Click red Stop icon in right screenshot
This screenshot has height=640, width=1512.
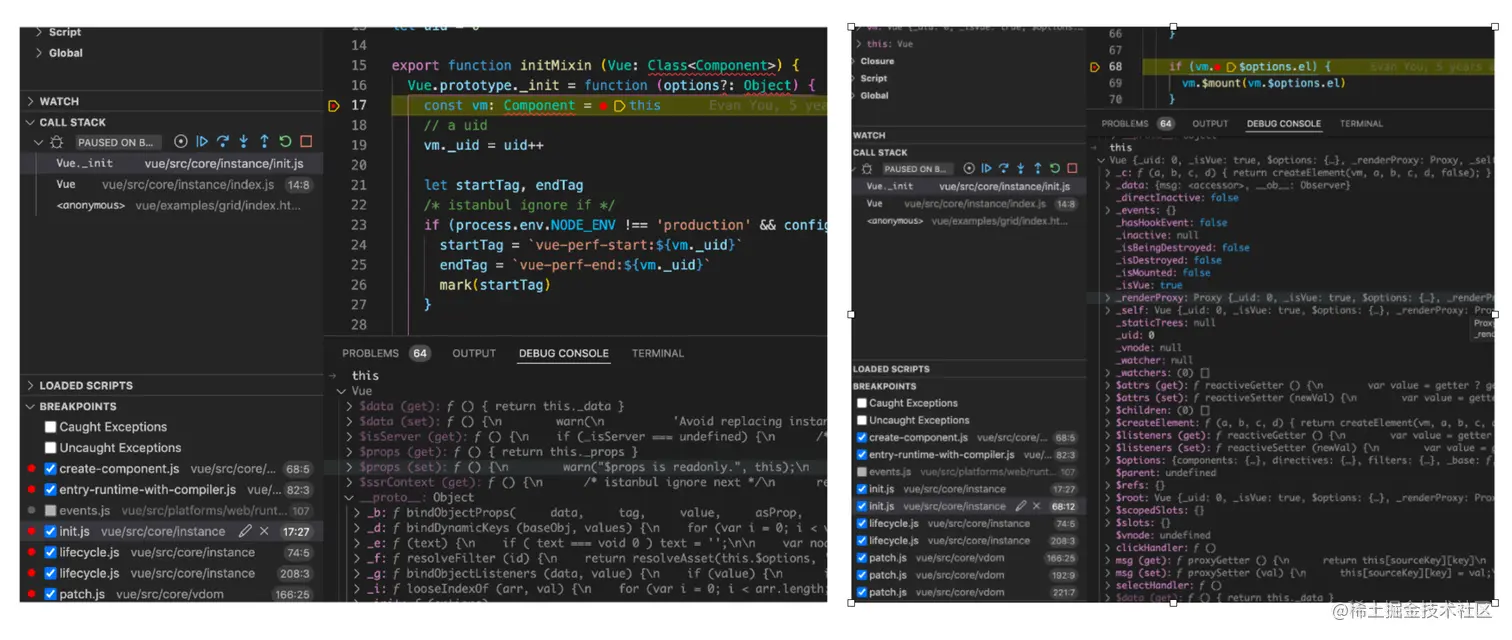pyautogui.click(x=1072, y=169)
